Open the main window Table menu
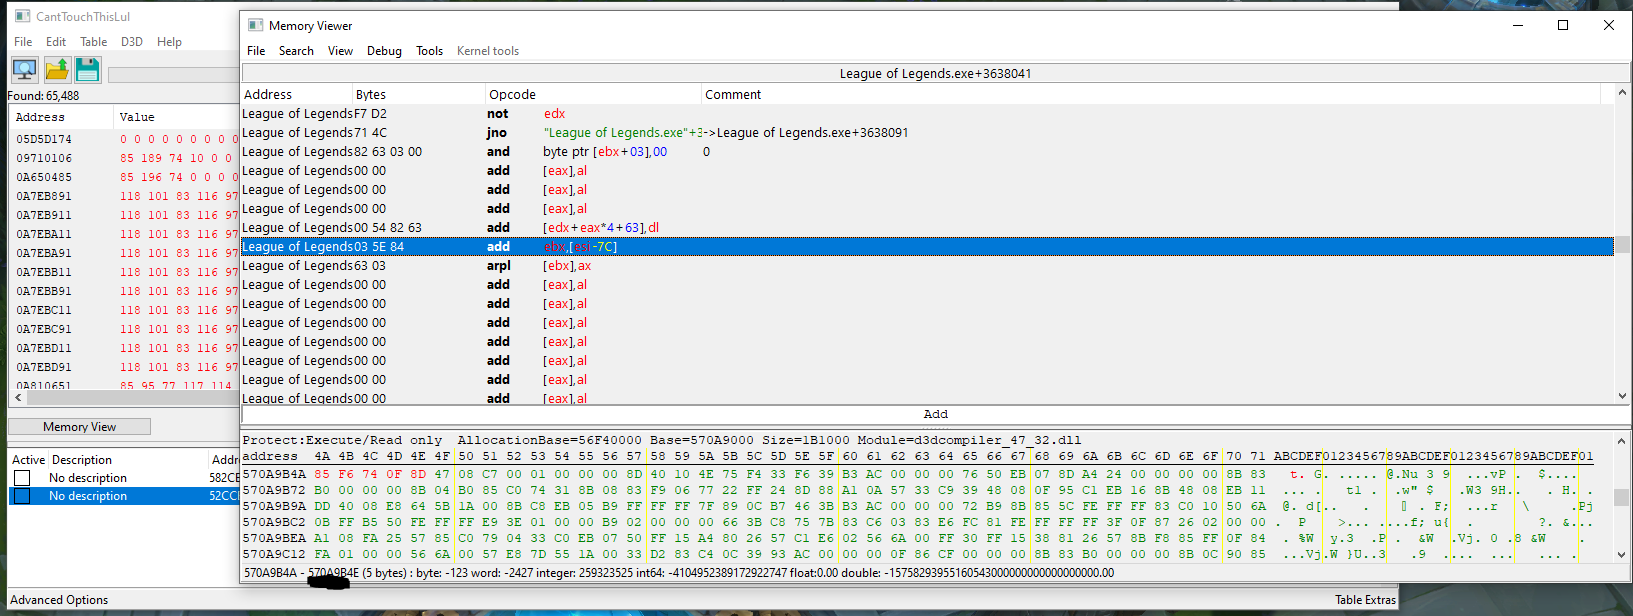 pos(94,42)
